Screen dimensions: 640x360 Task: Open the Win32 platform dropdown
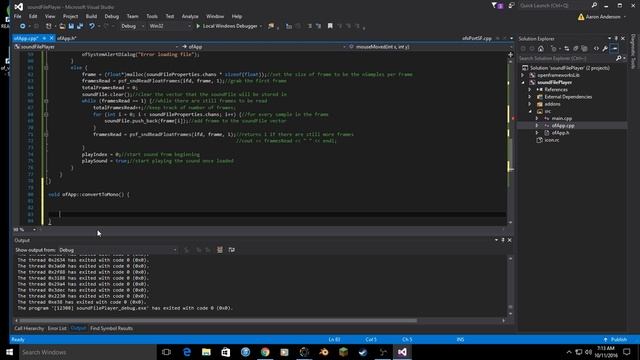(169, 26)
